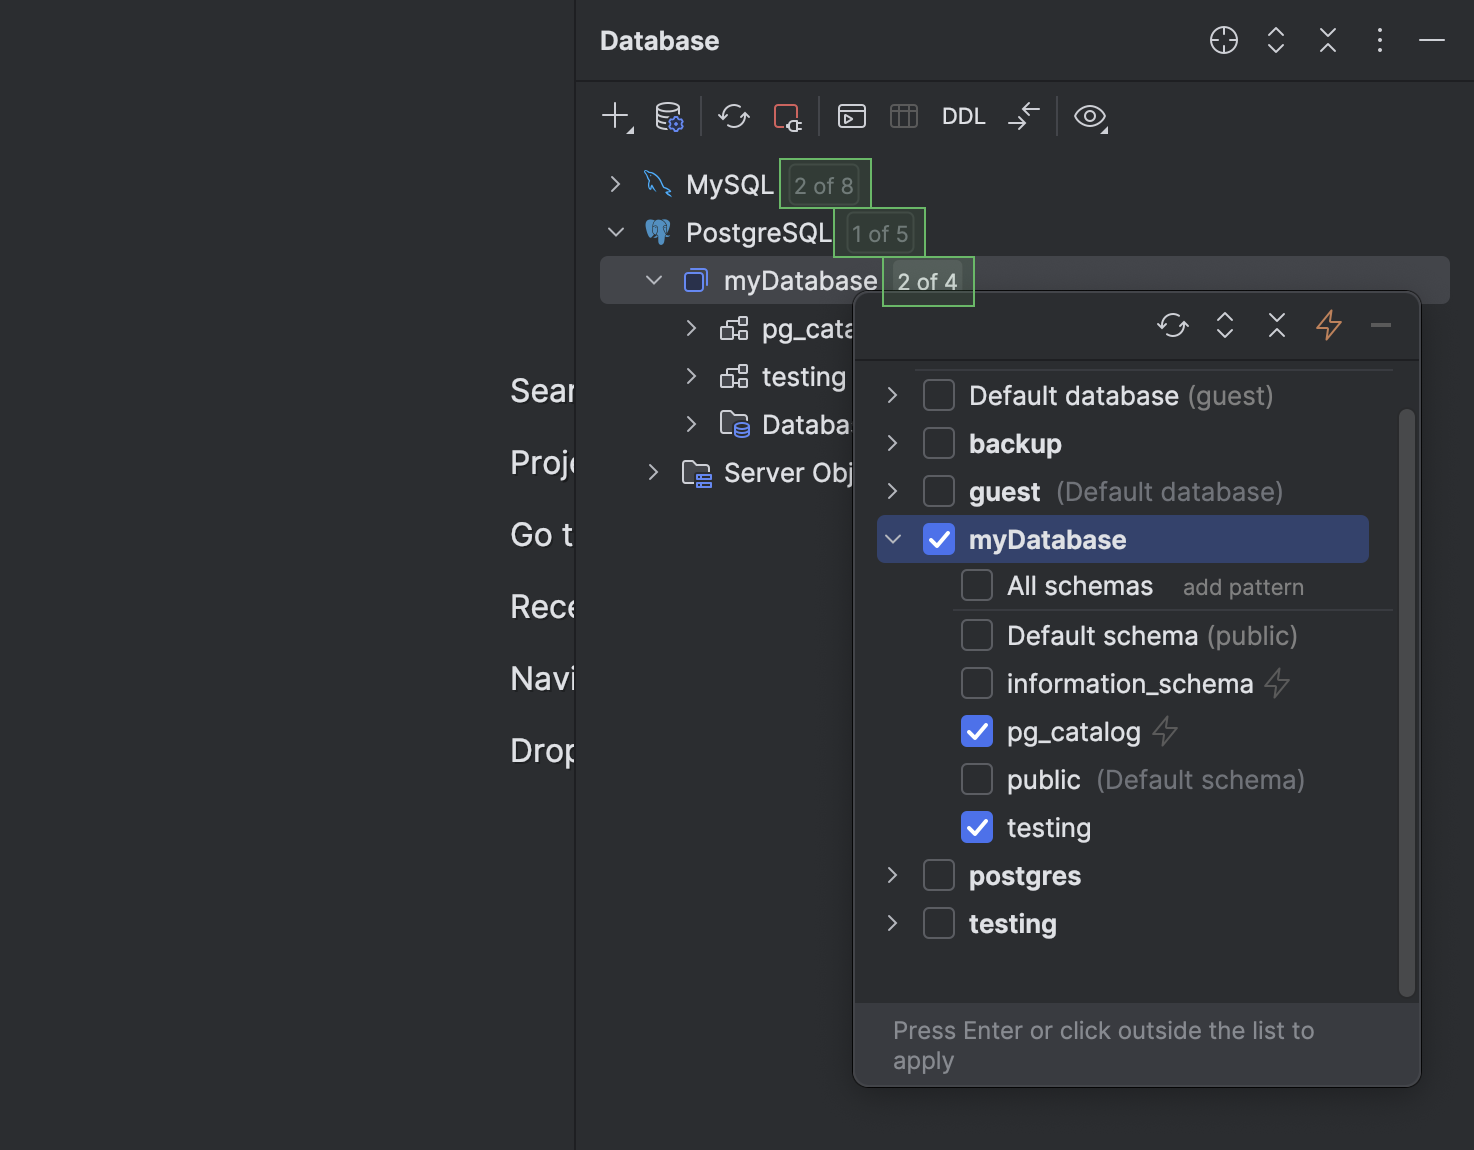Screen dimensions: 1474x1150
Task: Click the add pattern link
Action: pos(1242,587)
